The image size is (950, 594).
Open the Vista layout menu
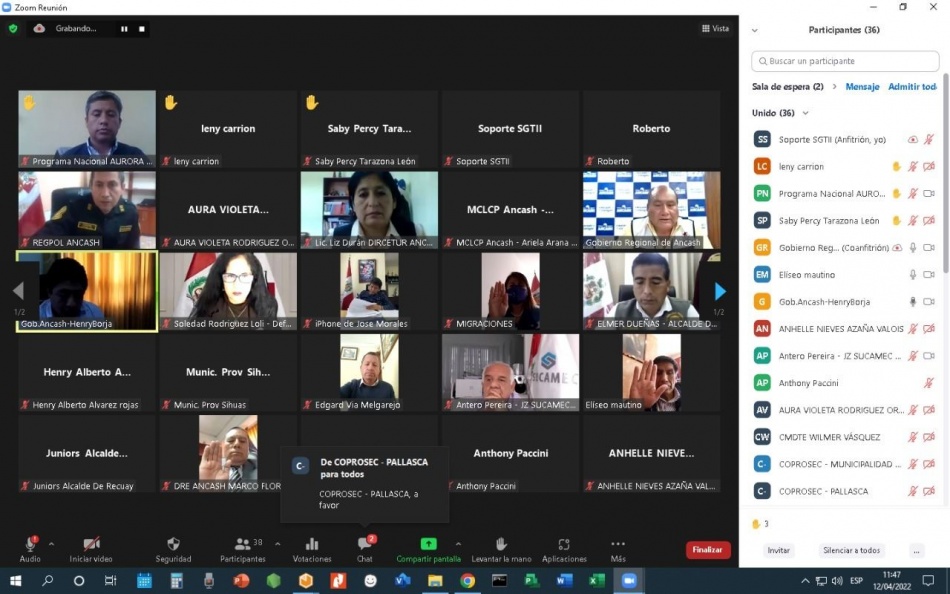[x=715, y=29]
